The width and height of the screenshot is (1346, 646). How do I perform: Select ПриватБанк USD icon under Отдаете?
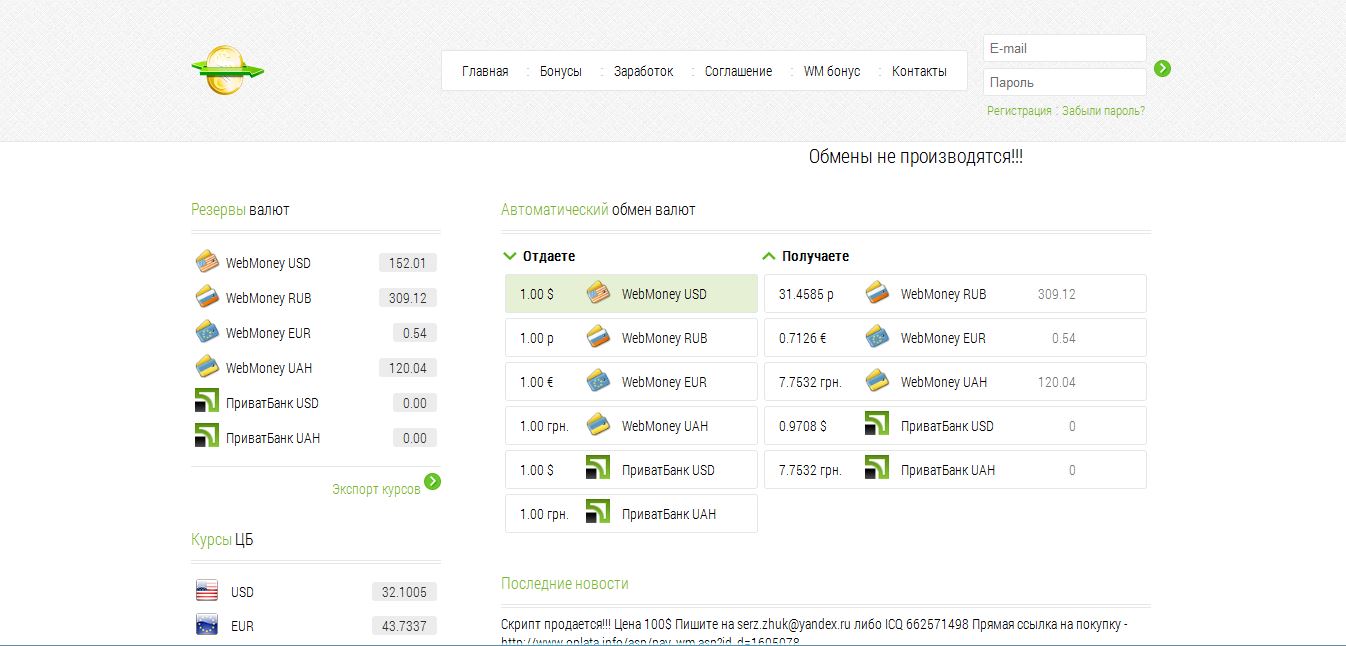pos(598,469)
